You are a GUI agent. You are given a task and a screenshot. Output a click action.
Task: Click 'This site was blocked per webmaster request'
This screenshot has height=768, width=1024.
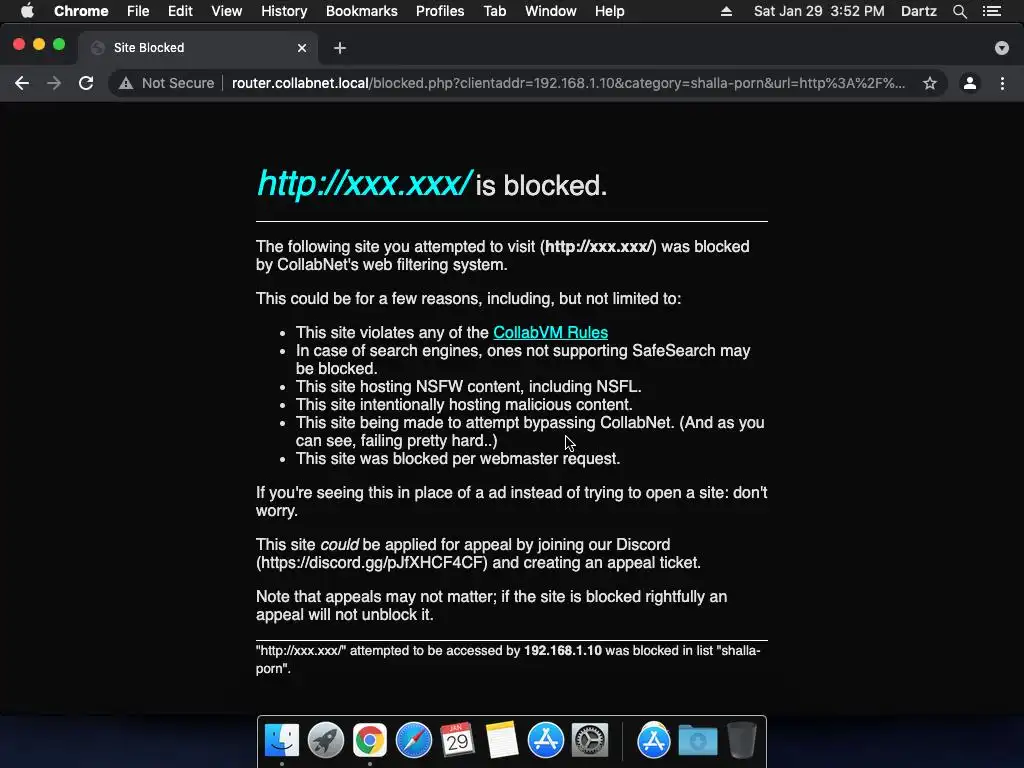click(x=458, y=458)
